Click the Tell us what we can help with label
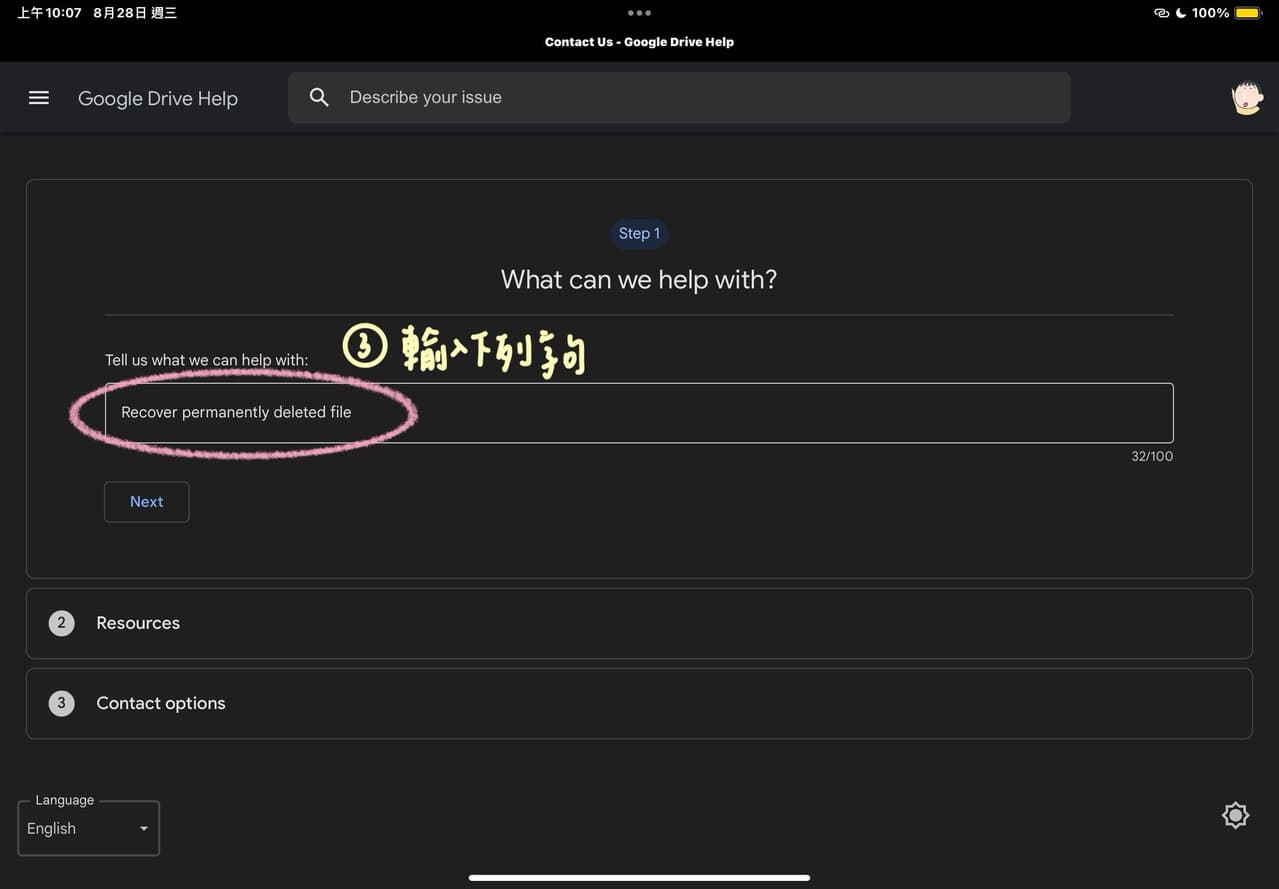 click(x=207, y=360)
